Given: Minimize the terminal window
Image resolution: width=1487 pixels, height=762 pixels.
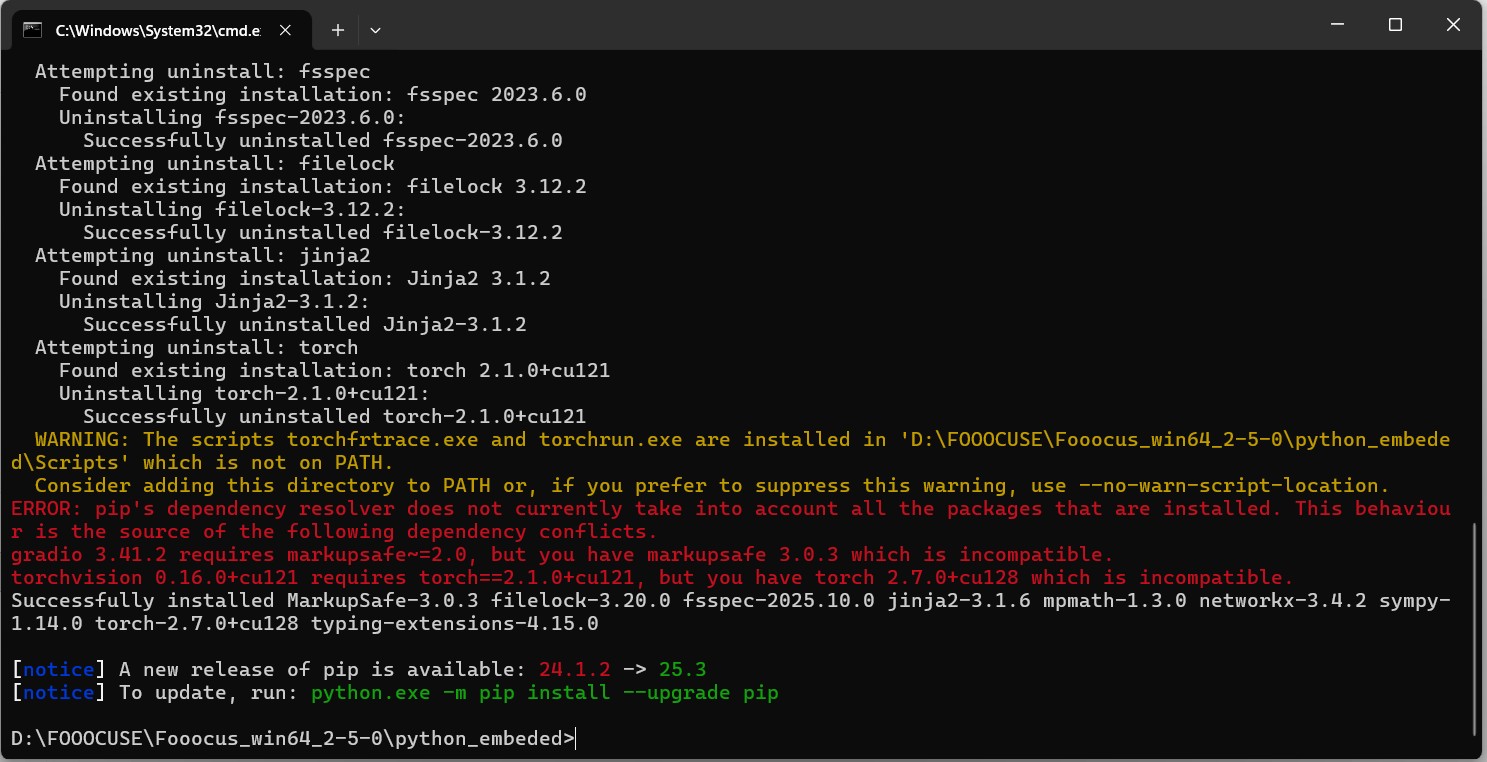Looking at the screenshot, I should coord(1337,25).
